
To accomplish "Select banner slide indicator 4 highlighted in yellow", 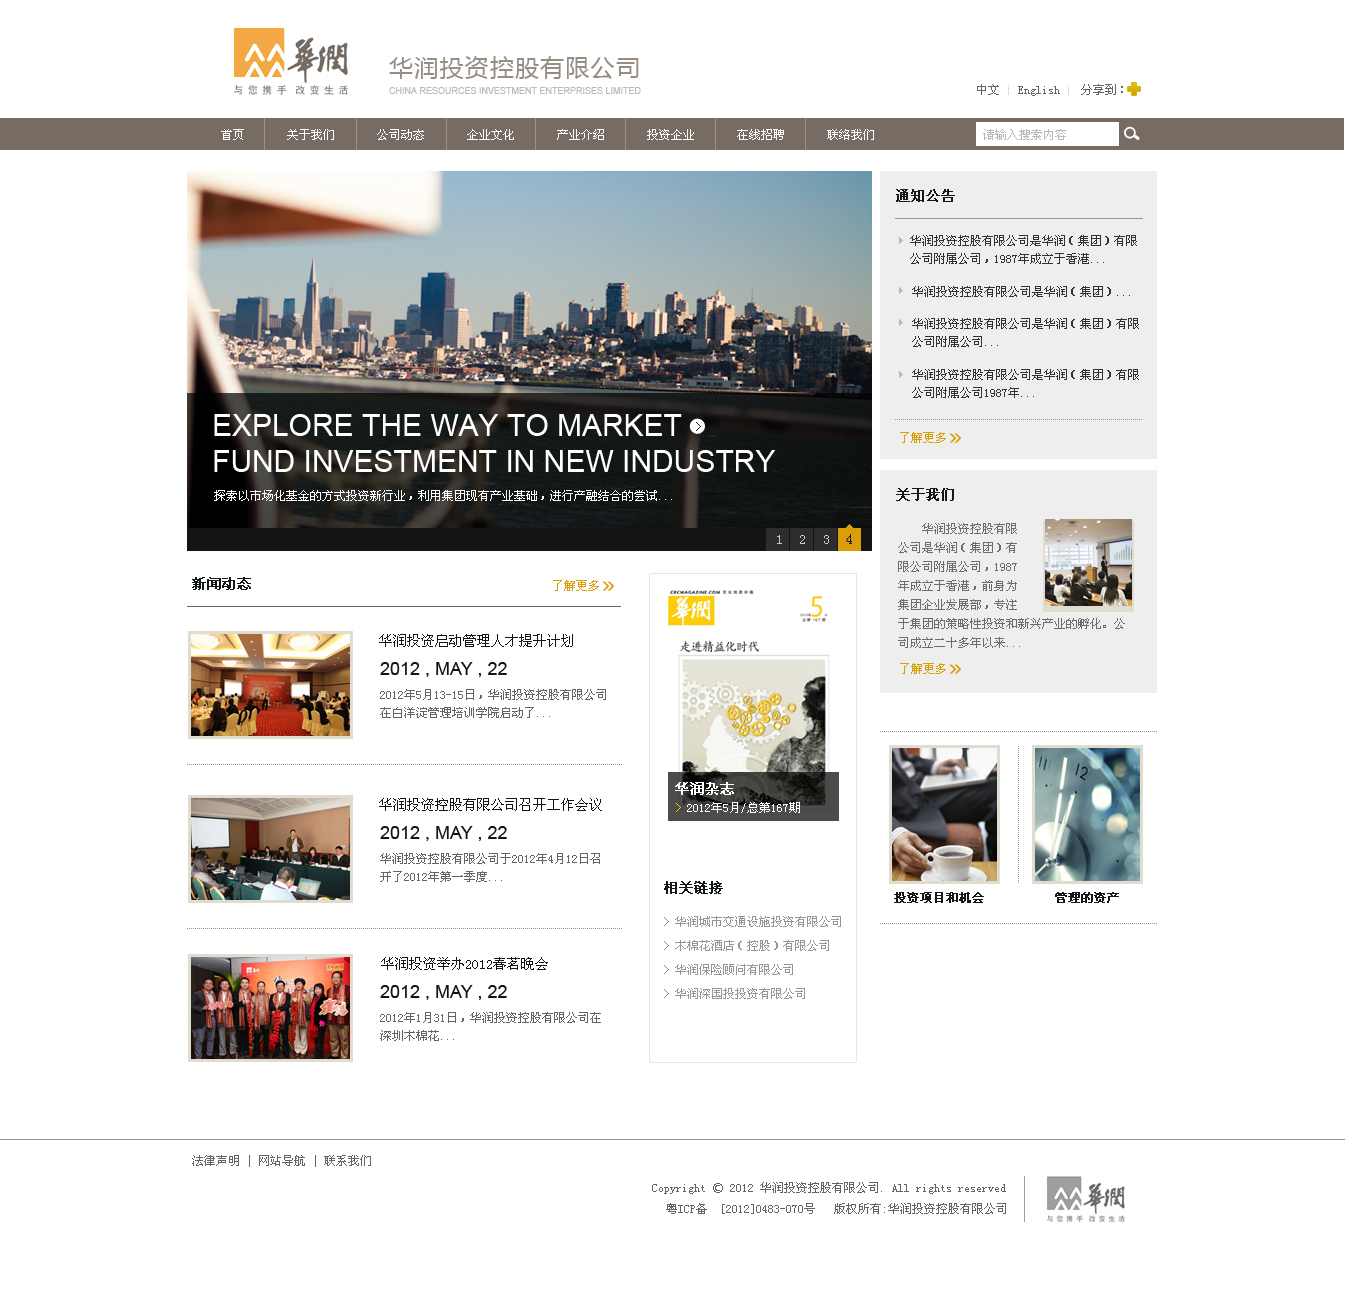I will (x=849, y=539).
